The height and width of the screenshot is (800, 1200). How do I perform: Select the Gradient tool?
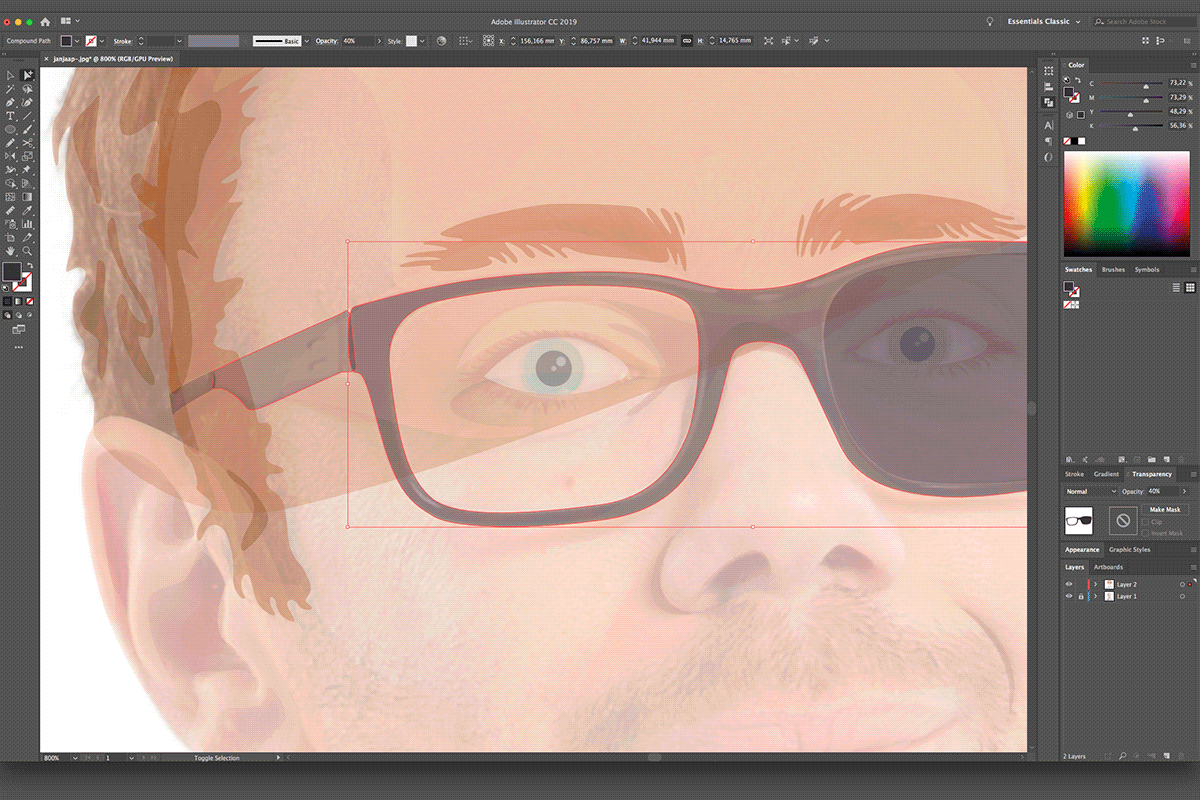coord(27,196)
